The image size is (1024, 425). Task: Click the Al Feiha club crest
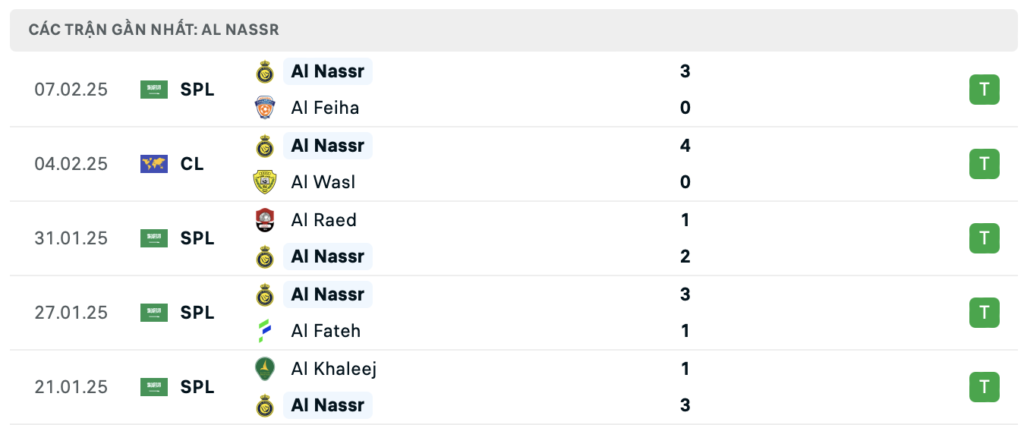[264, 108]
